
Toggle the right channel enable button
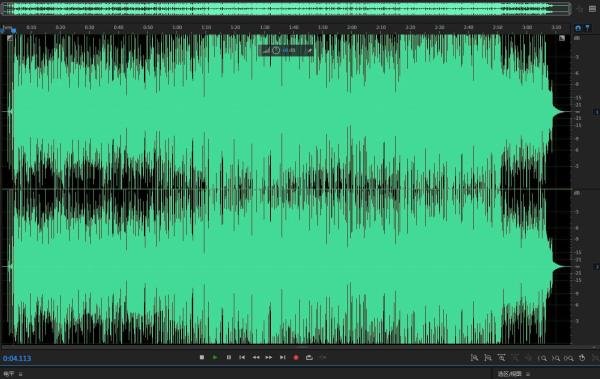point(596,266)
